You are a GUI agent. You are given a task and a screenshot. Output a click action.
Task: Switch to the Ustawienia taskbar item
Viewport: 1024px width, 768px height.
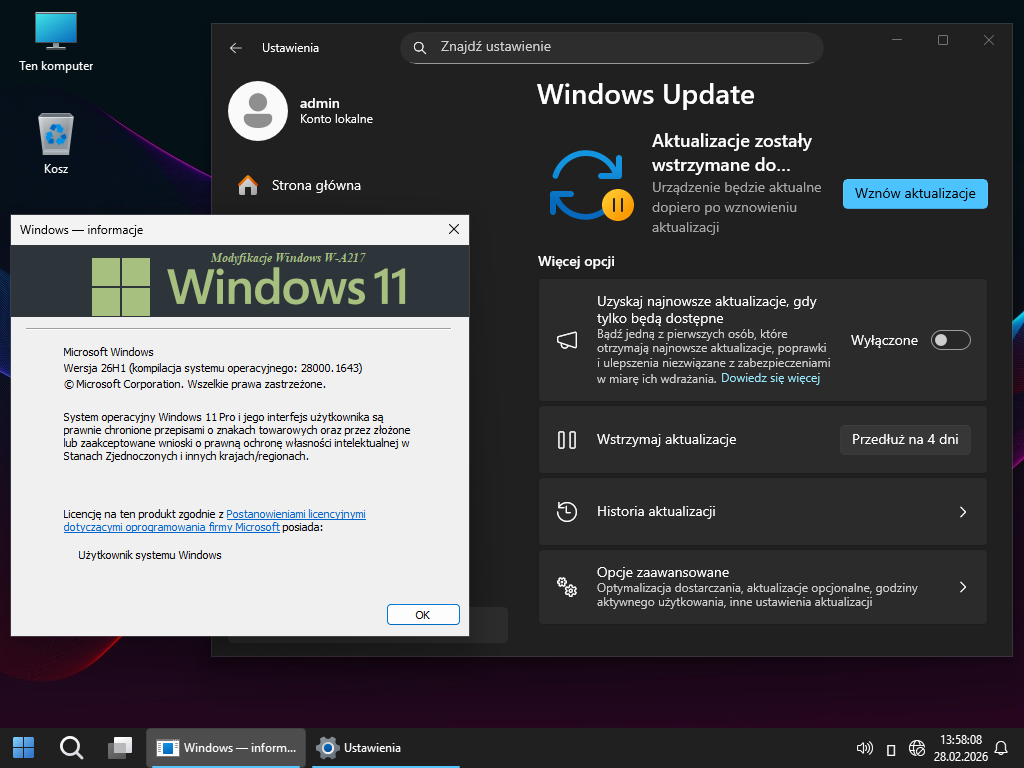click(360, 747)
